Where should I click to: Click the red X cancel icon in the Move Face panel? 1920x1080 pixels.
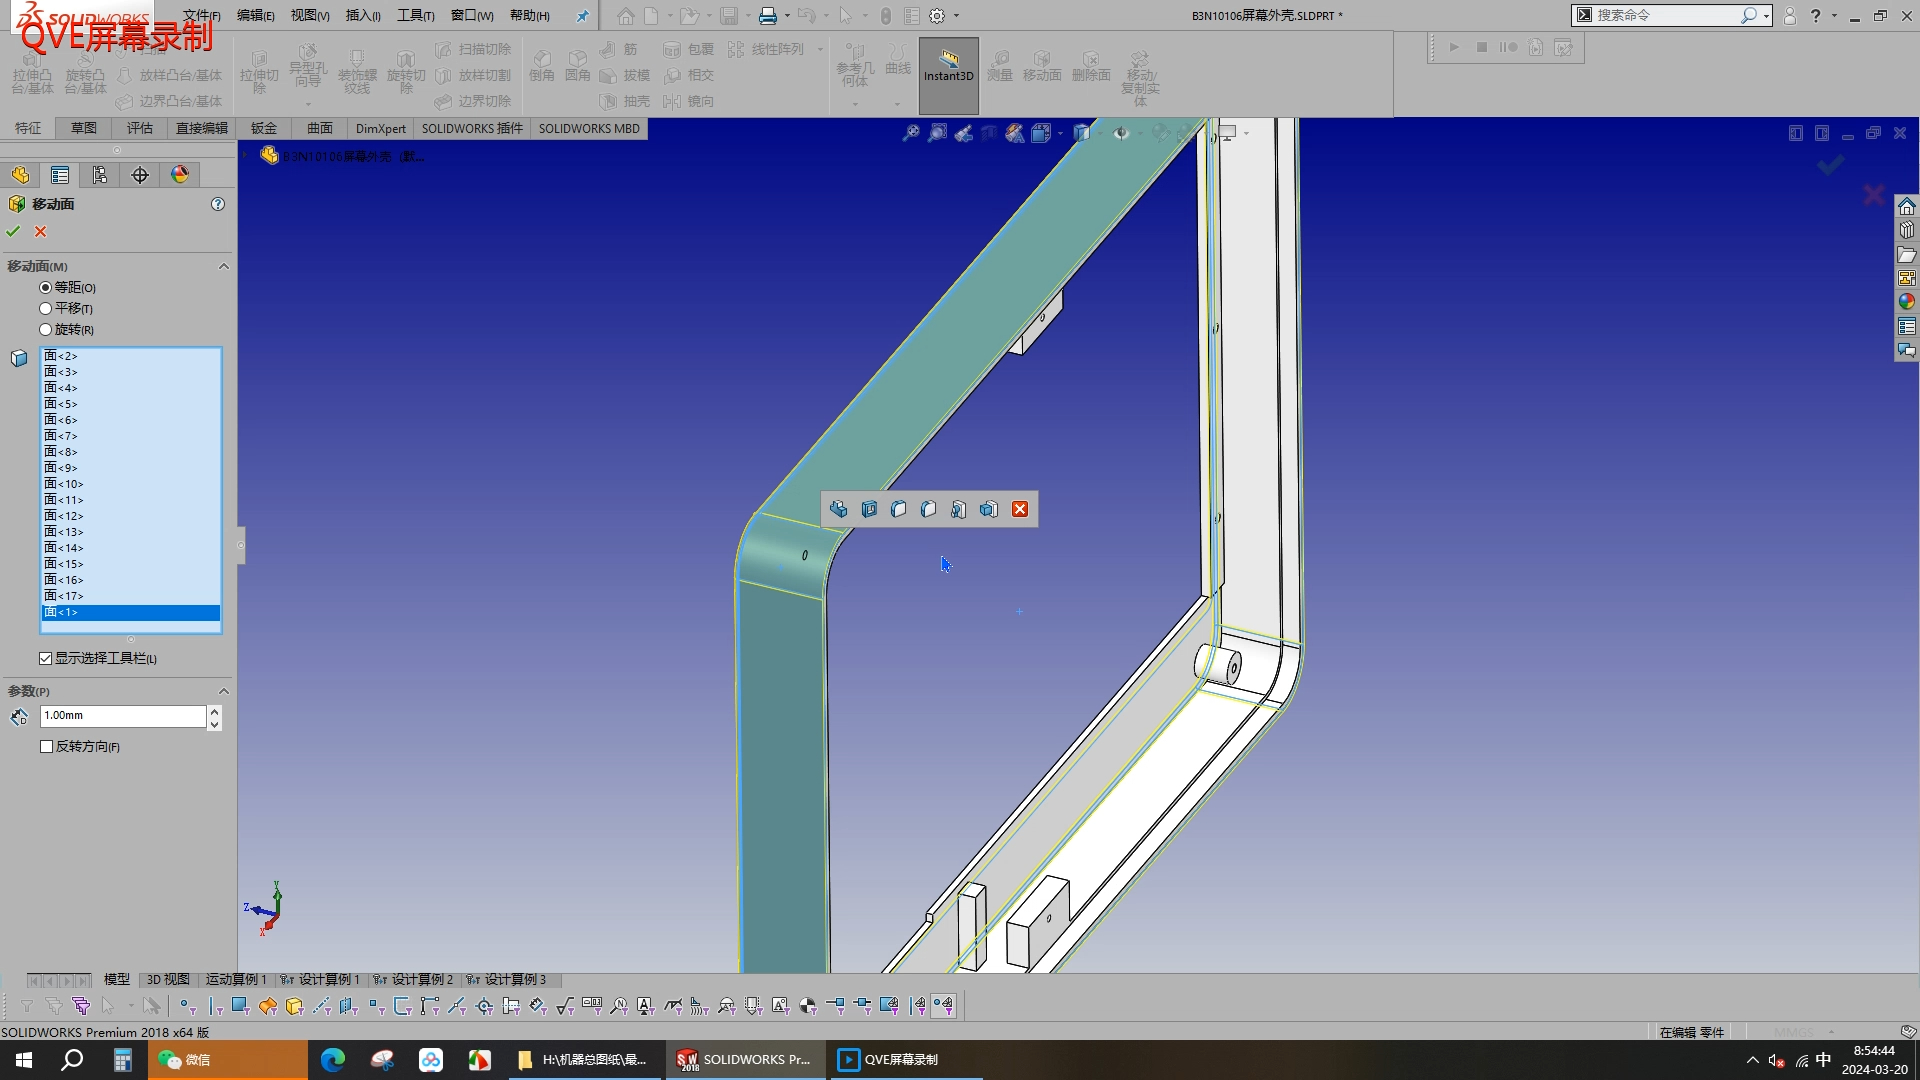click(41, 231)
